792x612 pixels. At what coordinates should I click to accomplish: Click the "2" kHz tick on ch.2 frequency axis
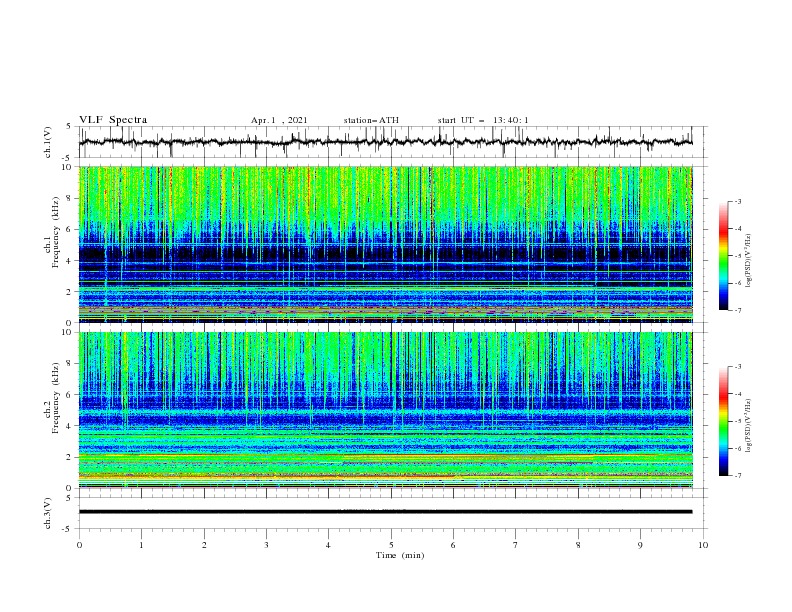(x=70, y=457)
